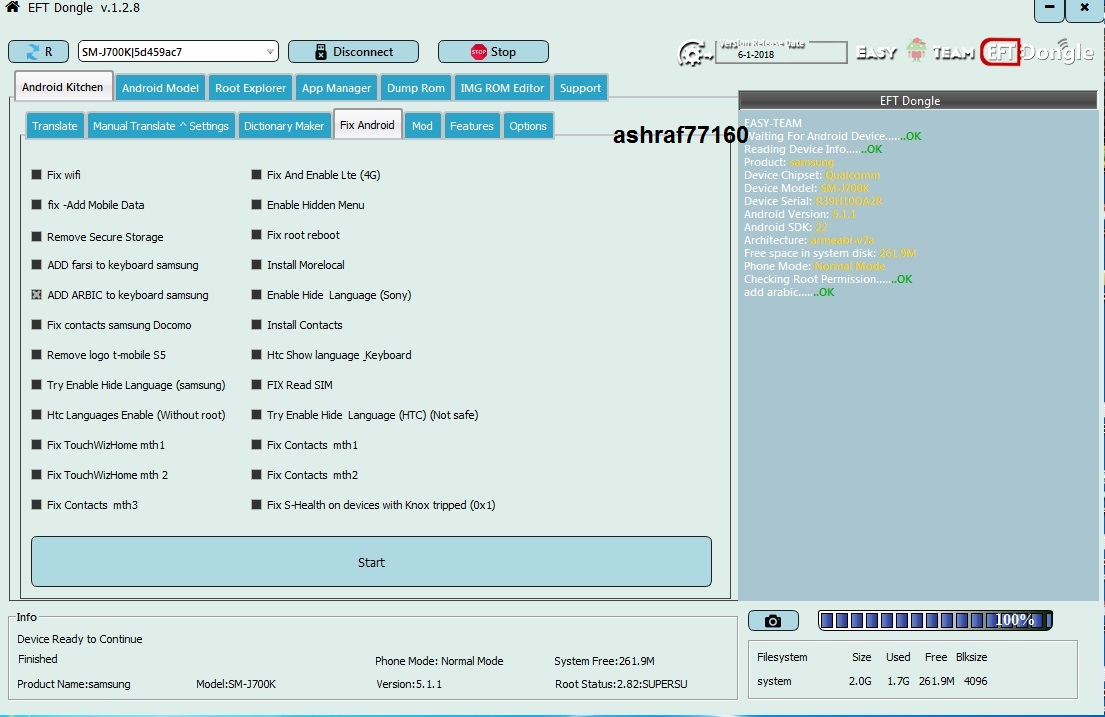Click 'Checking Root Permission' log line
The image size is (1105, 717).
click(x=827, y=279)
